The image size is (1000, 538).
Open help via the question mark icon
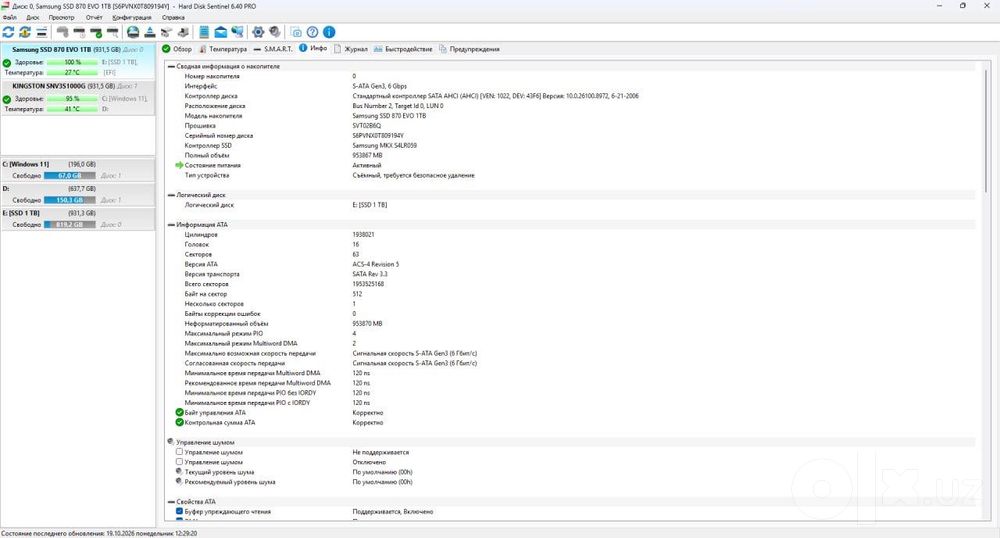click(312, 32)
